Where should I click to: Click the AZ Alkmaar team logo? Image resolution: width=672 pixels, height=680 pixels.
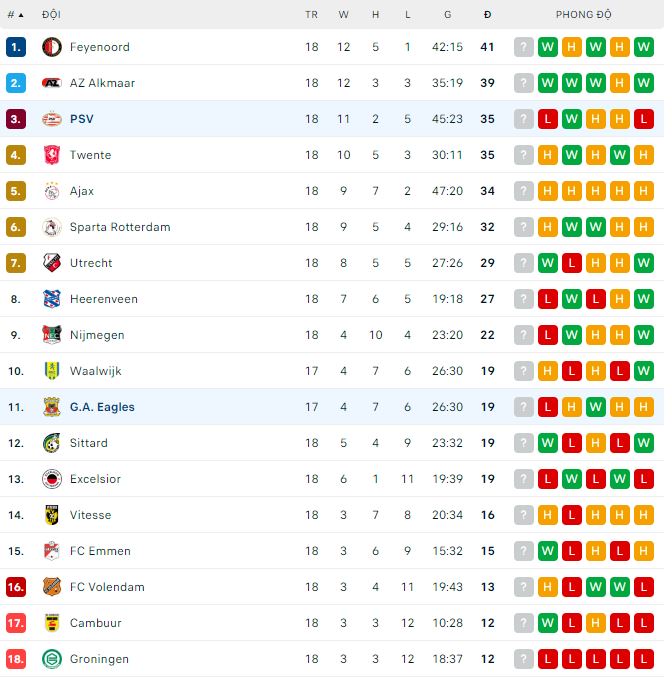(52, 83)
